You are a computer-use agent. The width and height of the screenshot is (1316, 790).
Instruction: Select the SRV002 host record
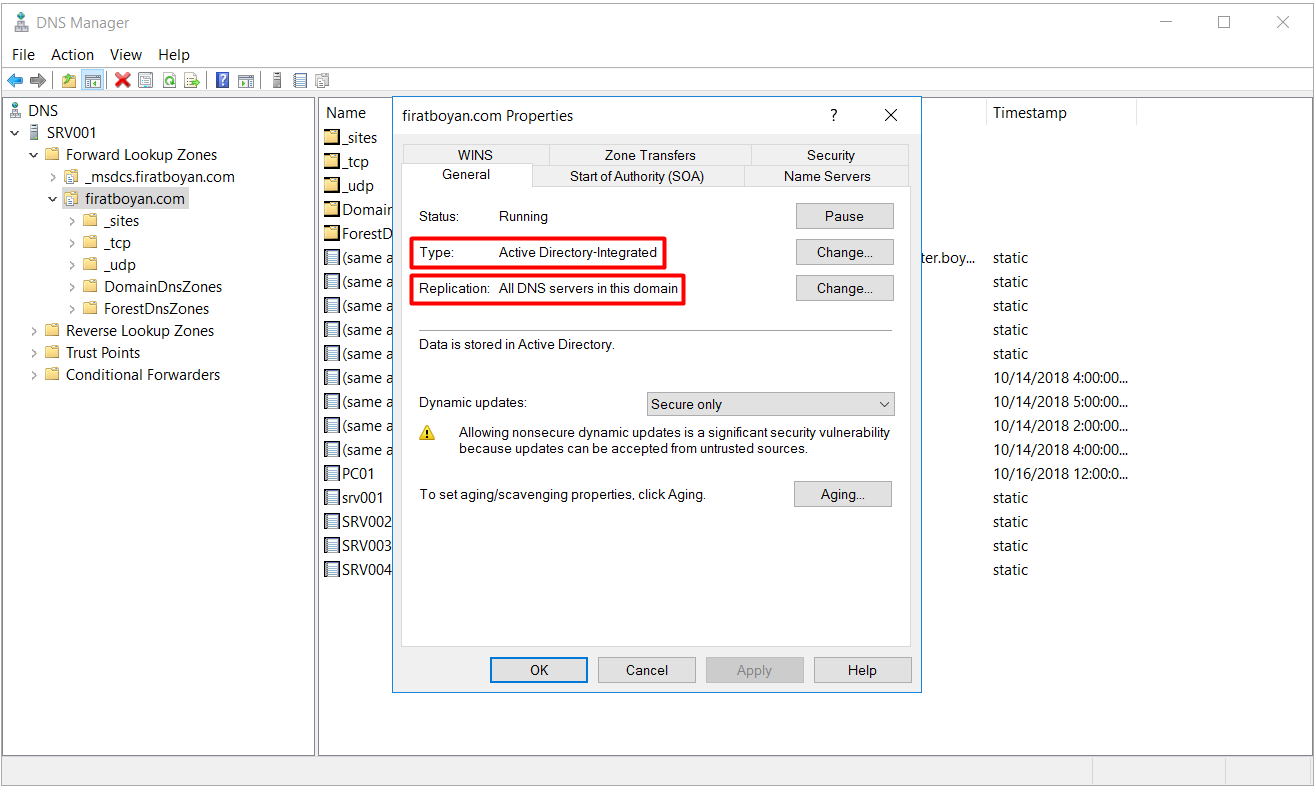tap(358, 522)
